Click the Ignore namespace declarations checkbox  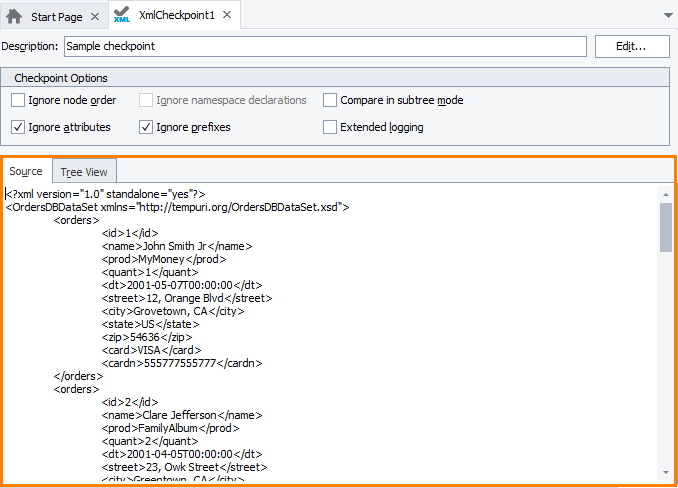(x=146, y=100)
